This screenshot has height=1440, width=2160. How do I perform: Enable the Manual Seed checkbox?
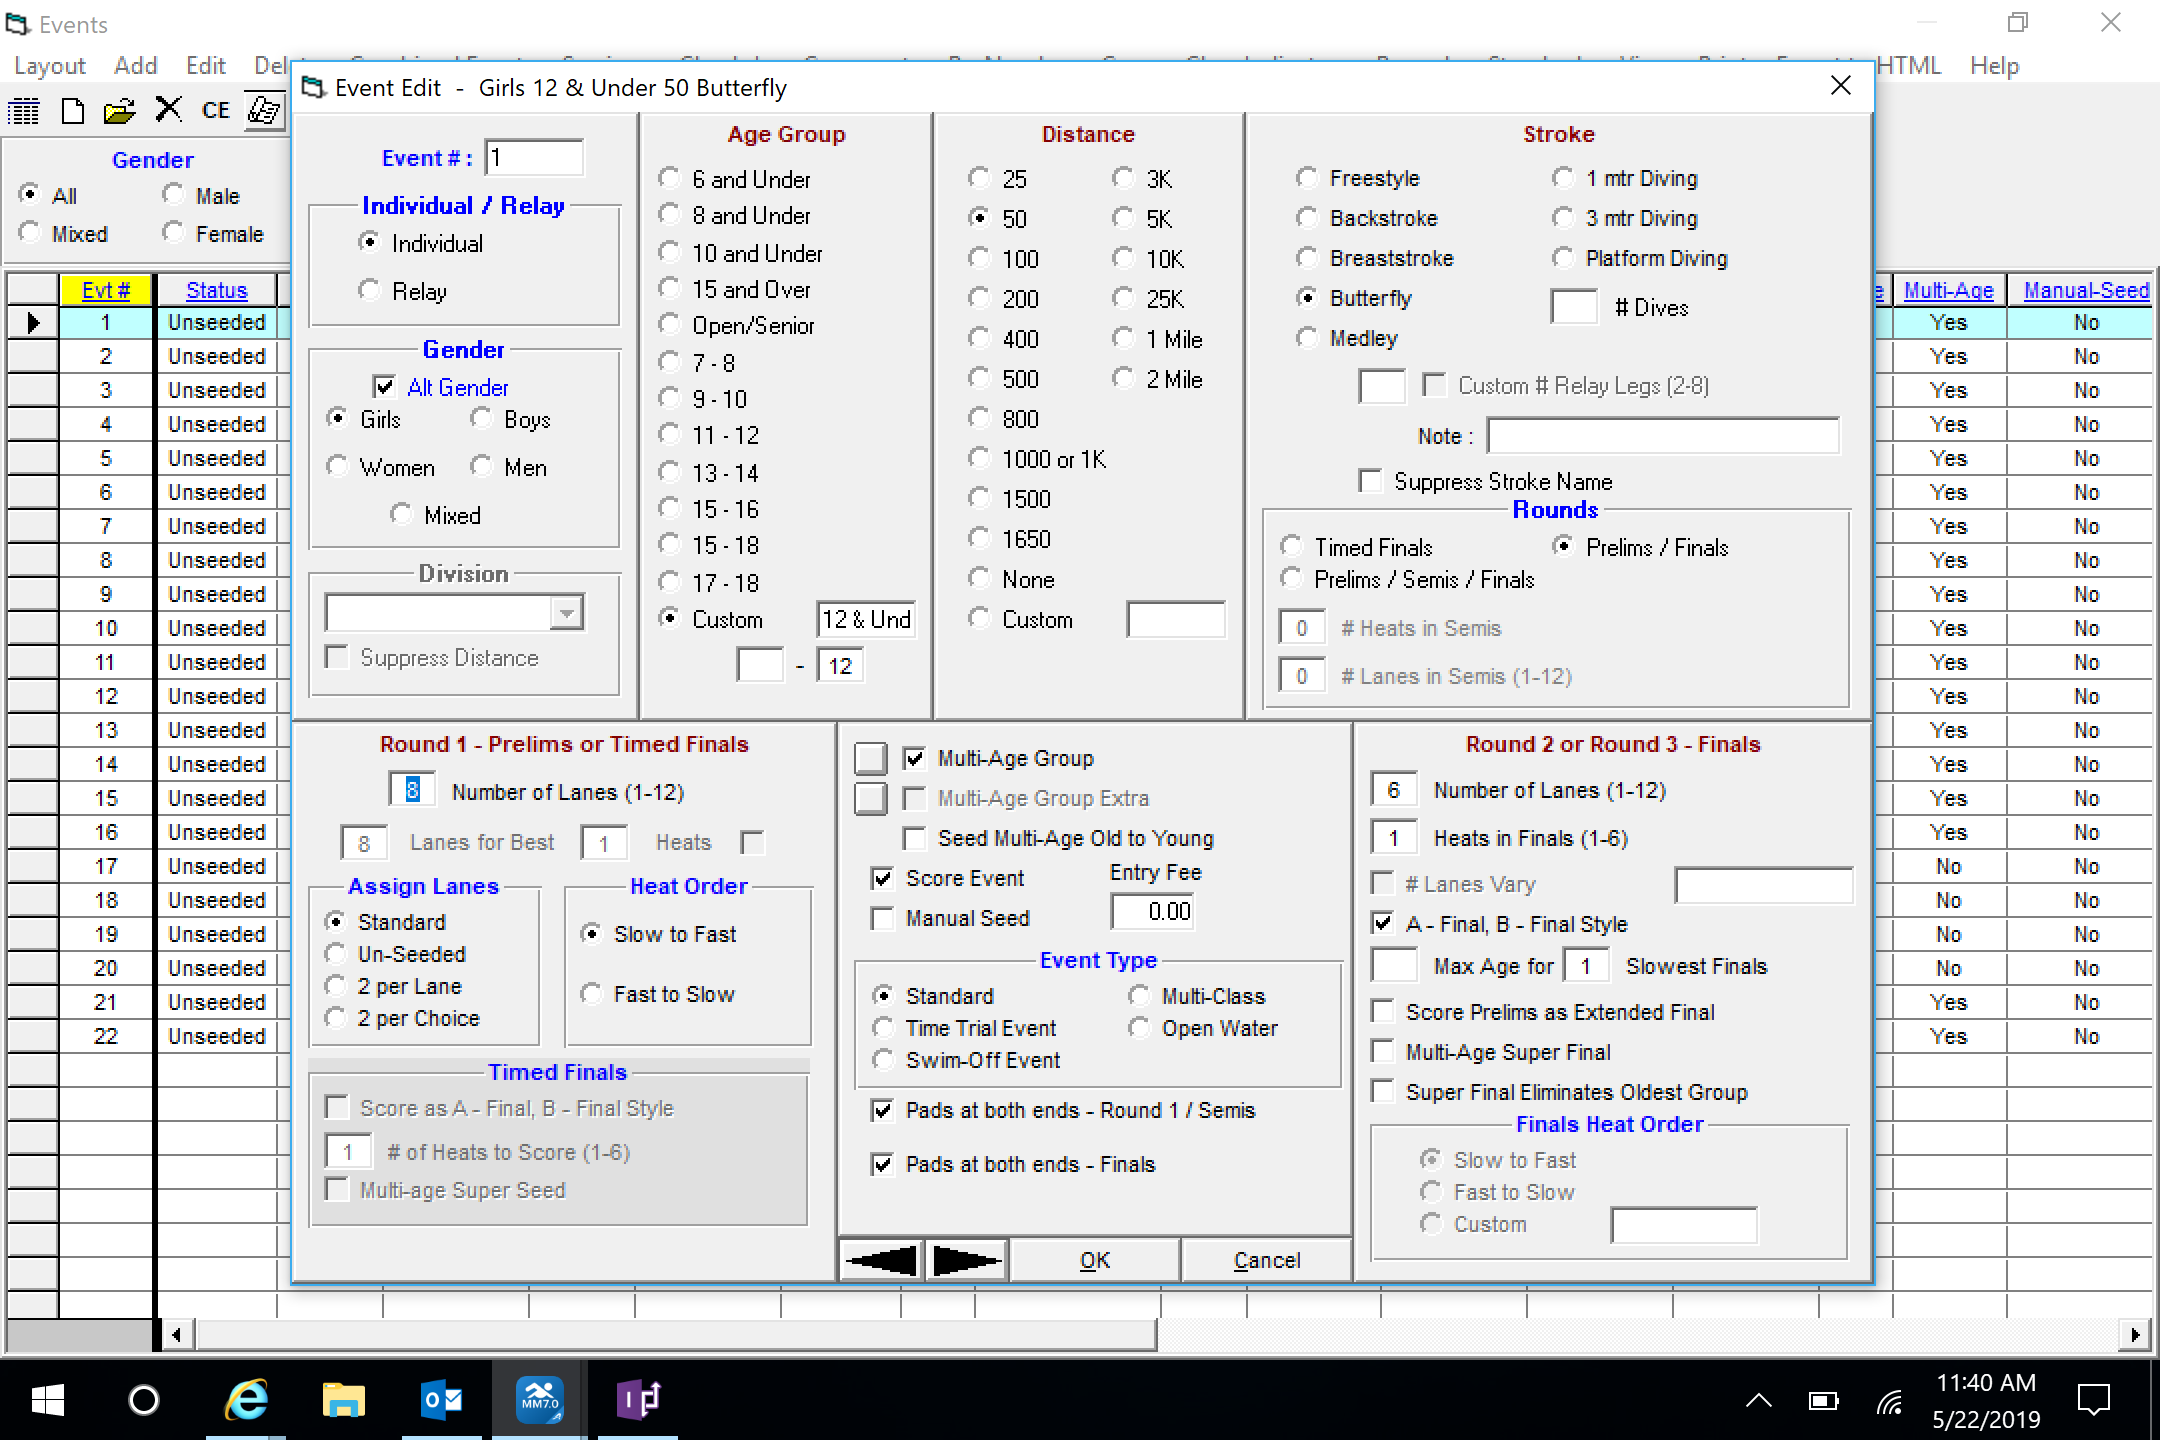tap(882, 918)
